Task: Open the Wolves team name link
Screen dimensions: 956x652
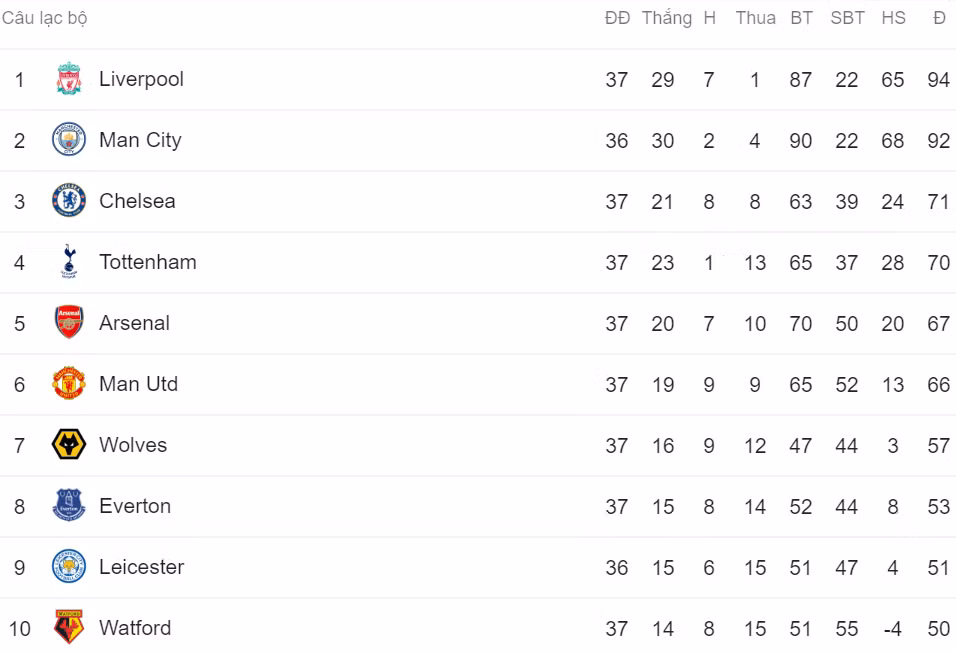Action: pyautogui.click(x=133, y=445)
